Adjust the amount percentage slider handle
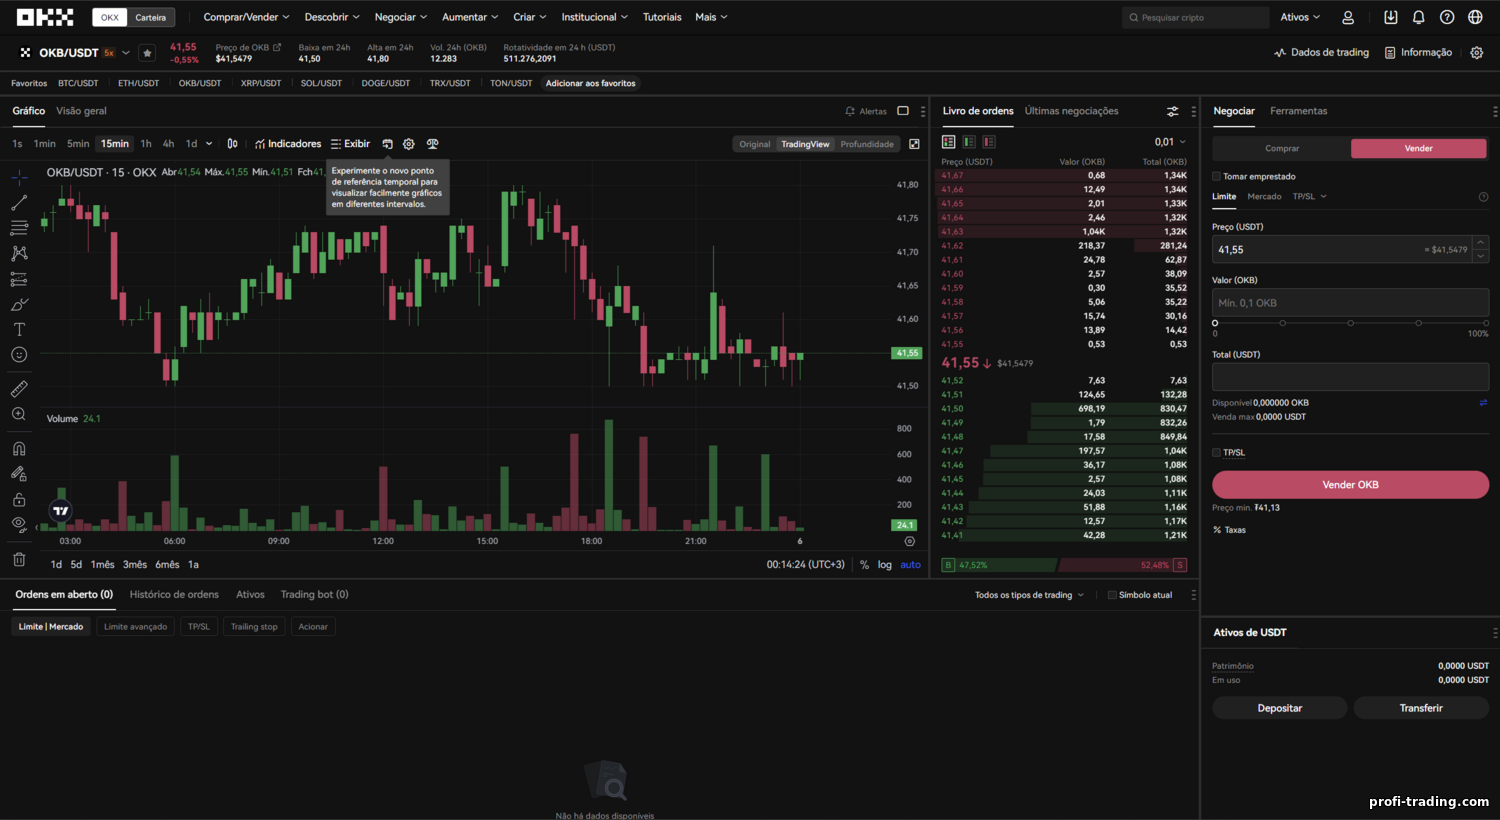Screen dimensions: 1500x820 pyautogui.click(x=1215, y=323)
